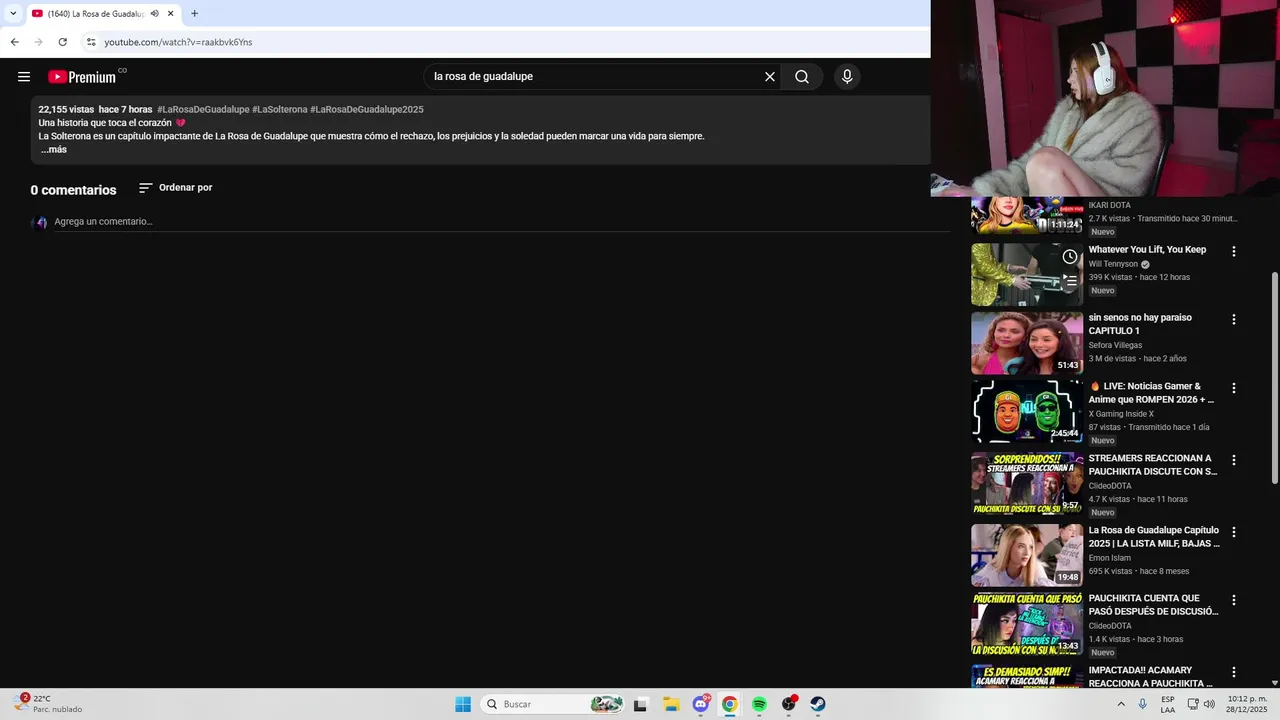Go to YouTube Premium home logo
Image resolution: width=1280 pixels, height=720 pixels.
click(82, 77)
